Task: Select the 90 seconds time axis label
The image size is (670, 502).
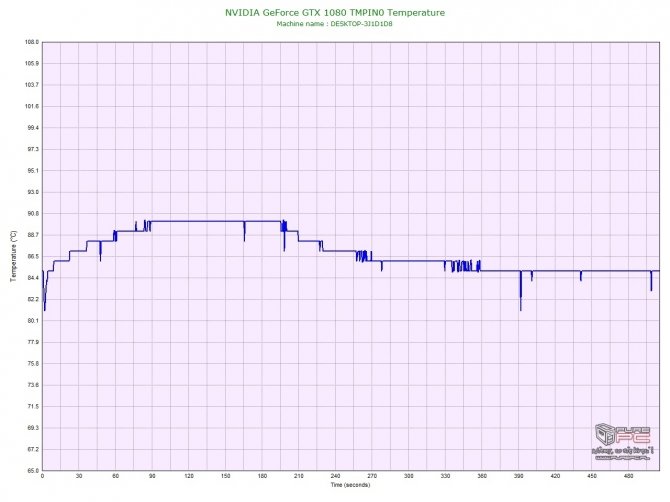Action: [152, 476]
